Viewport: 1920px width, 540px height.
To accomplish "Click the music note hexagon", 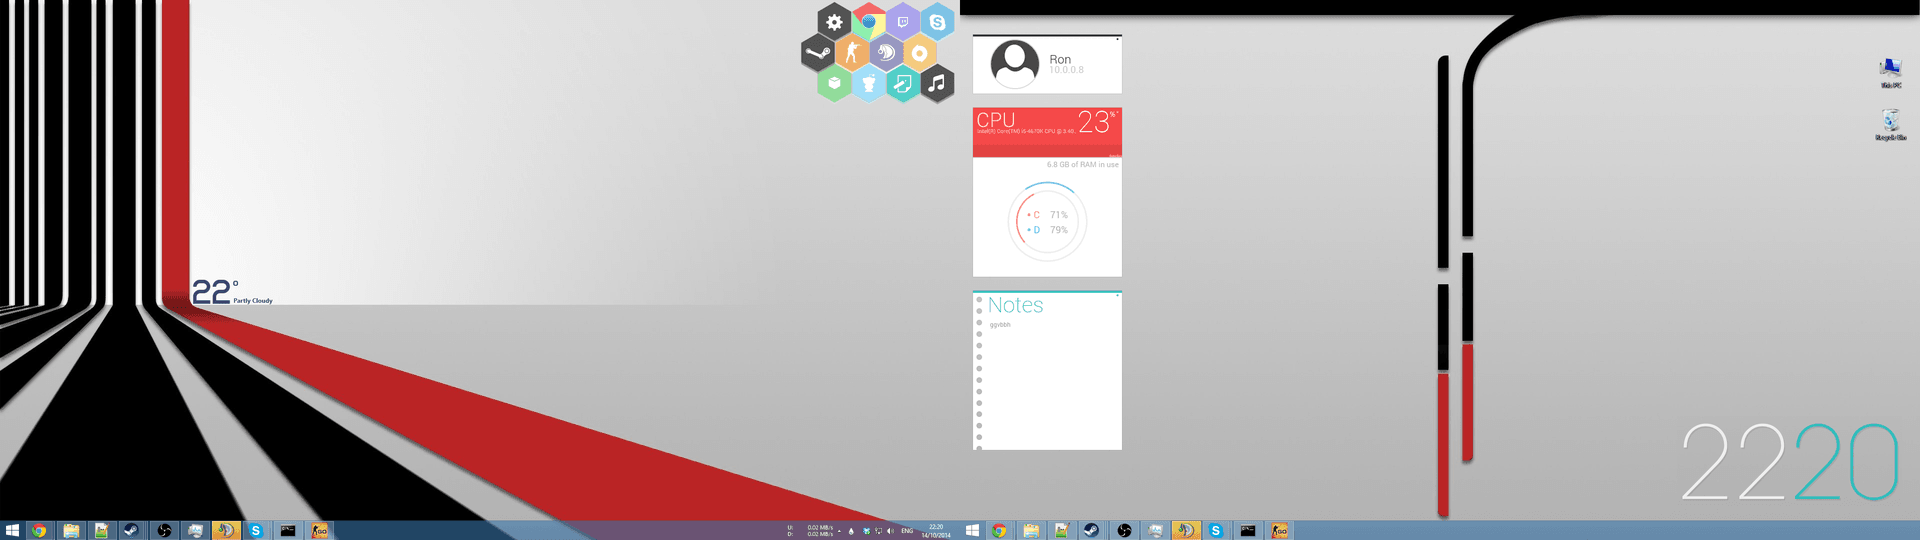I will pos(937,84).
